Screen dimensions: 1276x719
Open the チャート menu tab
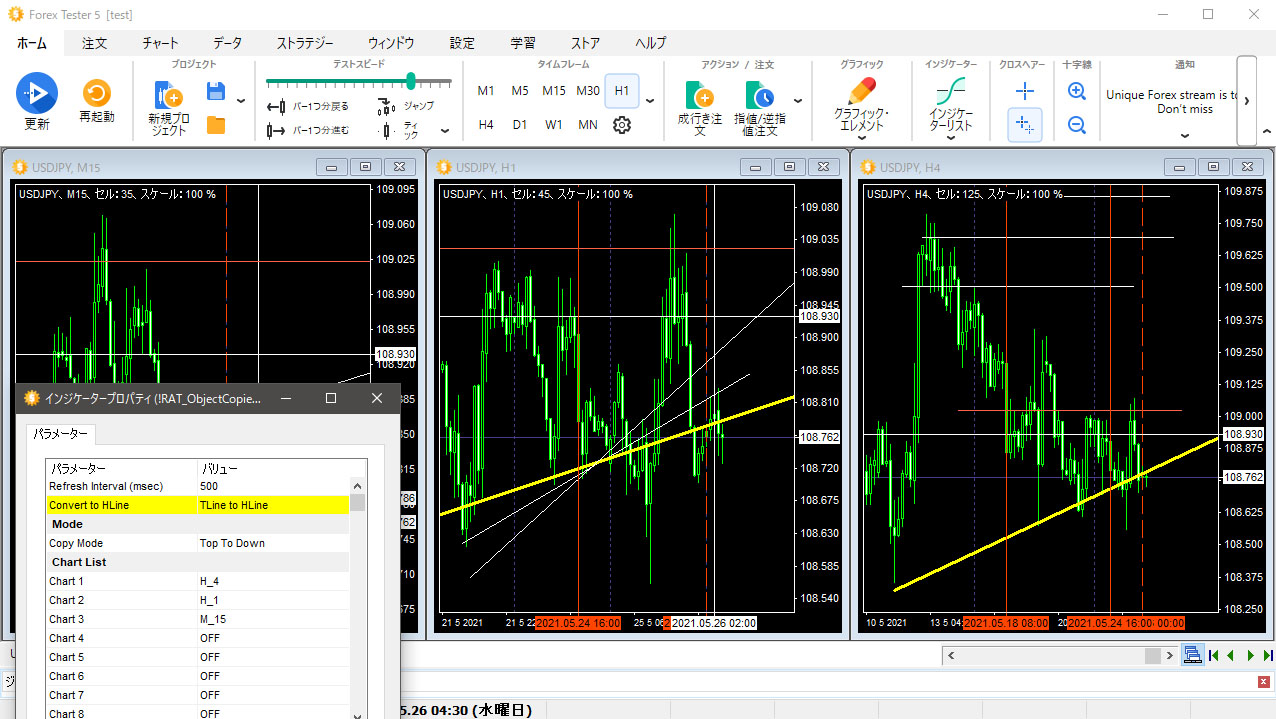(160, 43)
